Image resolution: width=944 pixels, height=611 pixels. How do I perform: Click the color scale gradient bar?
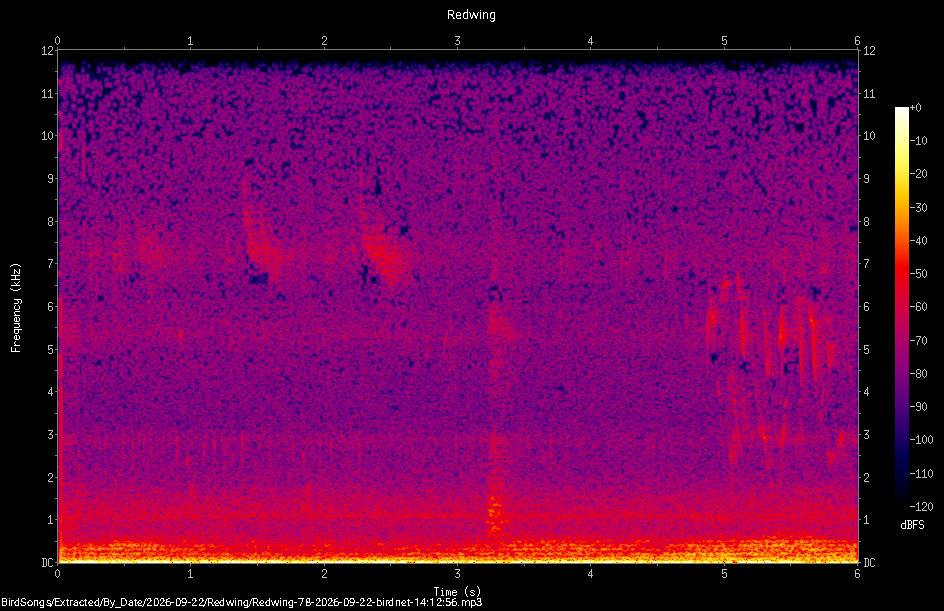point(901,307)
